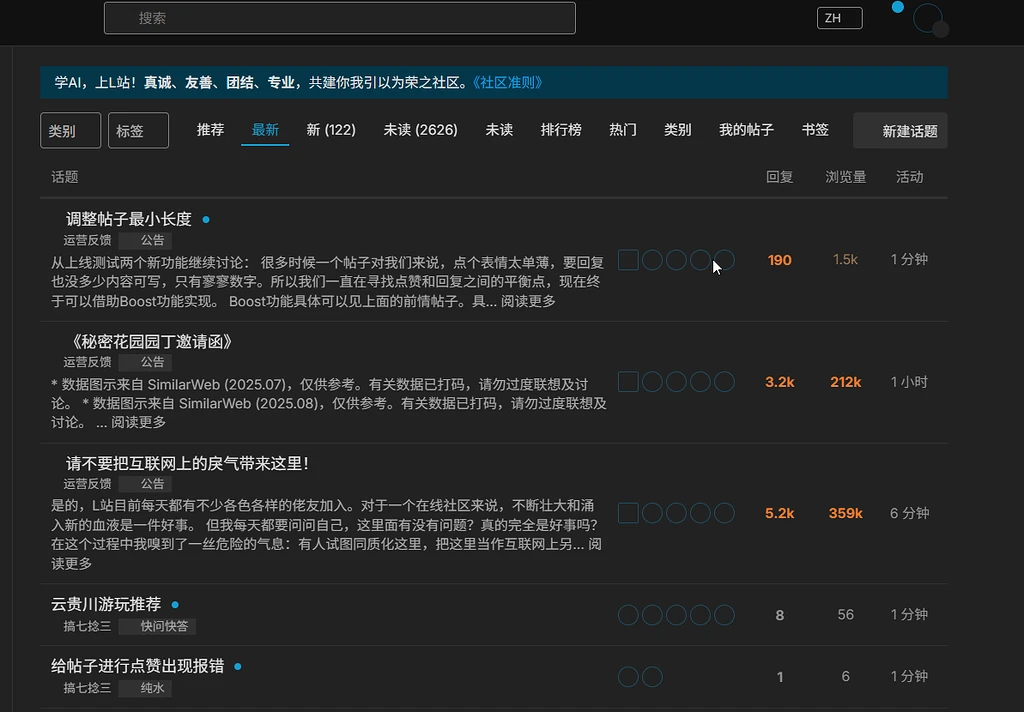1024x712 pixels.
Task: Click 阅读更多 in 请不要把互联网上的戾气 excerpt
Action: click(327, 554)
